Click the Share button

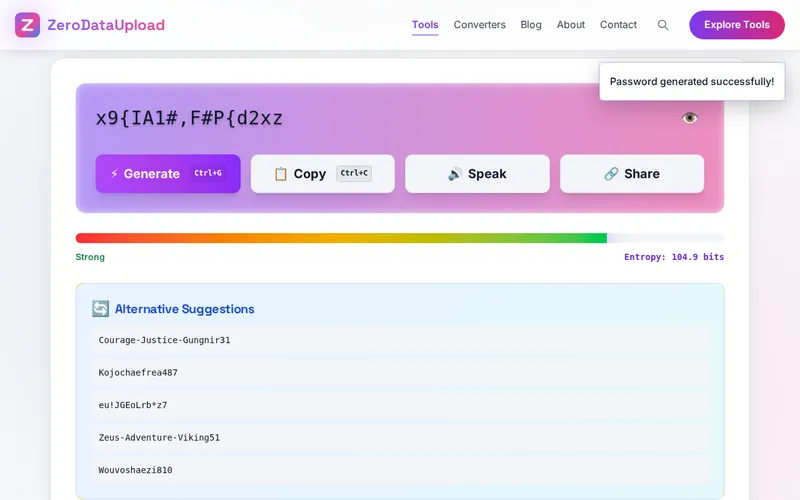[x=632, y=173]
